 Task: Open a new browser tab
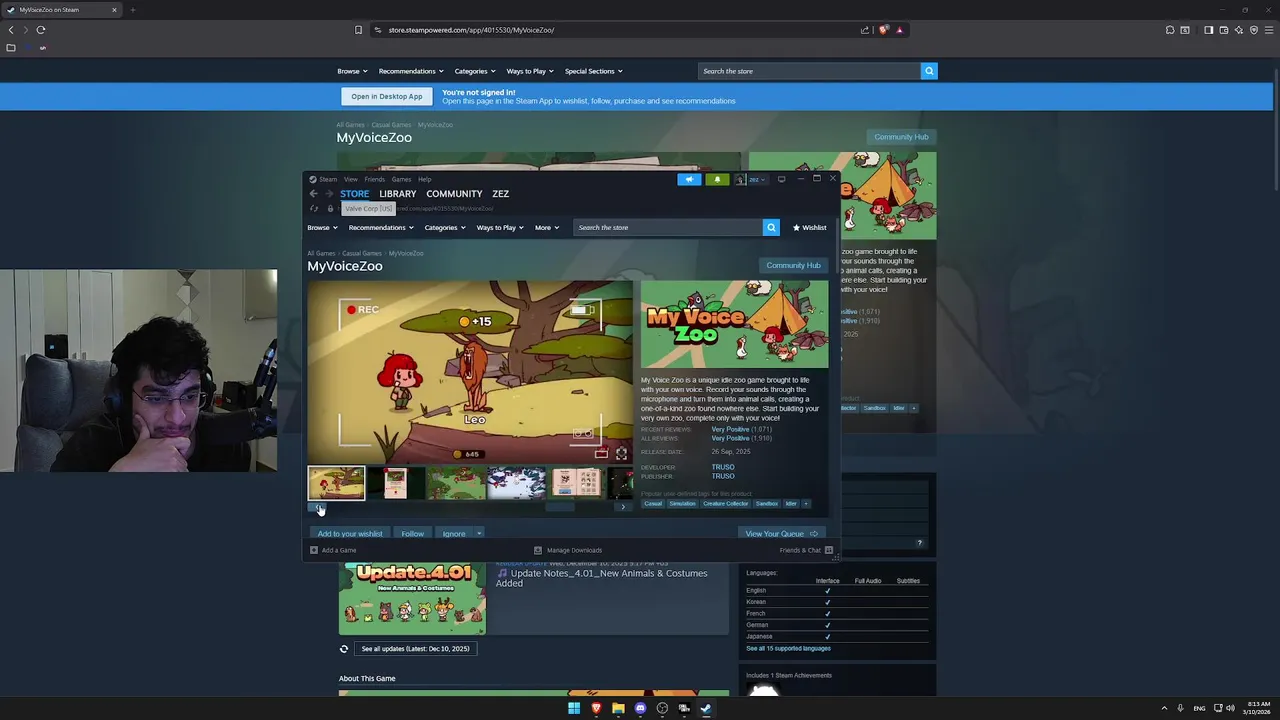[132, 10]
